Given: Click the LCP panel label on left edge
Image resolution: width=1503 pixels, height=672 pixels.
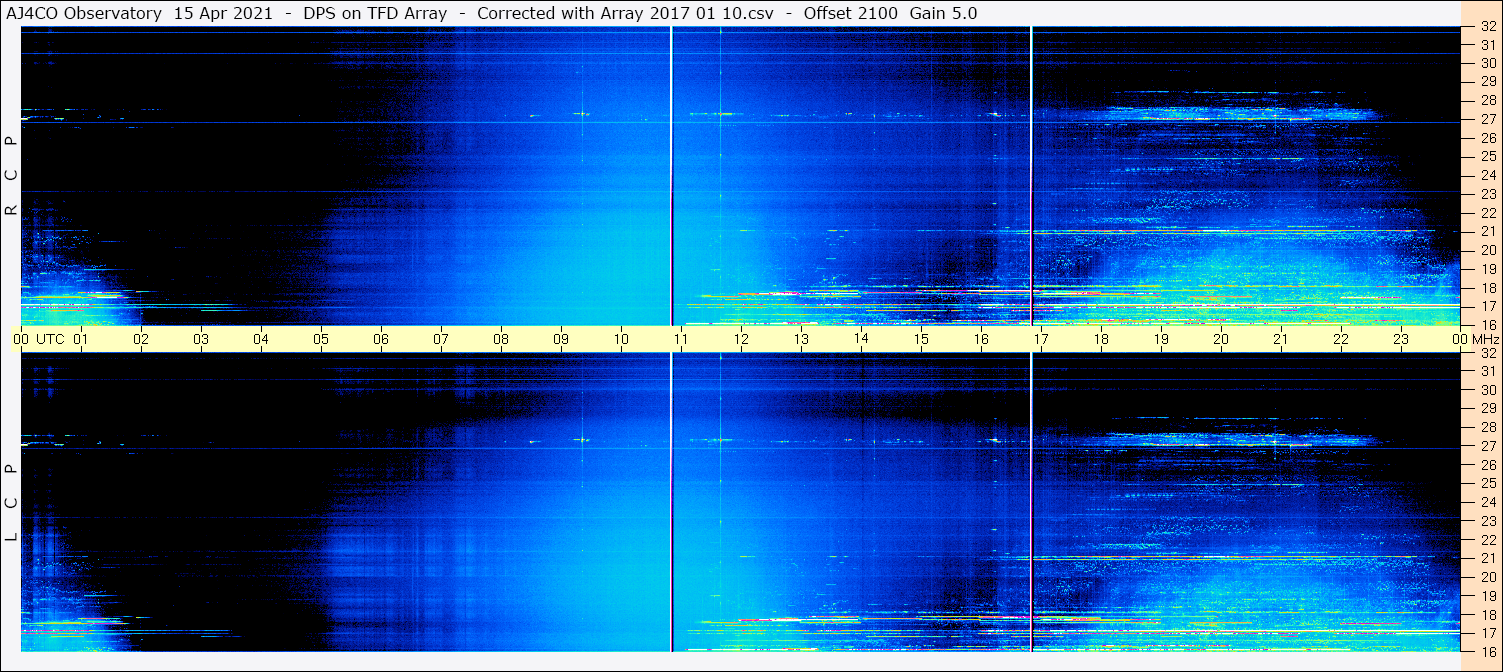Looking at the screenshot, I should pyautogui.click(x=11, y=502).
